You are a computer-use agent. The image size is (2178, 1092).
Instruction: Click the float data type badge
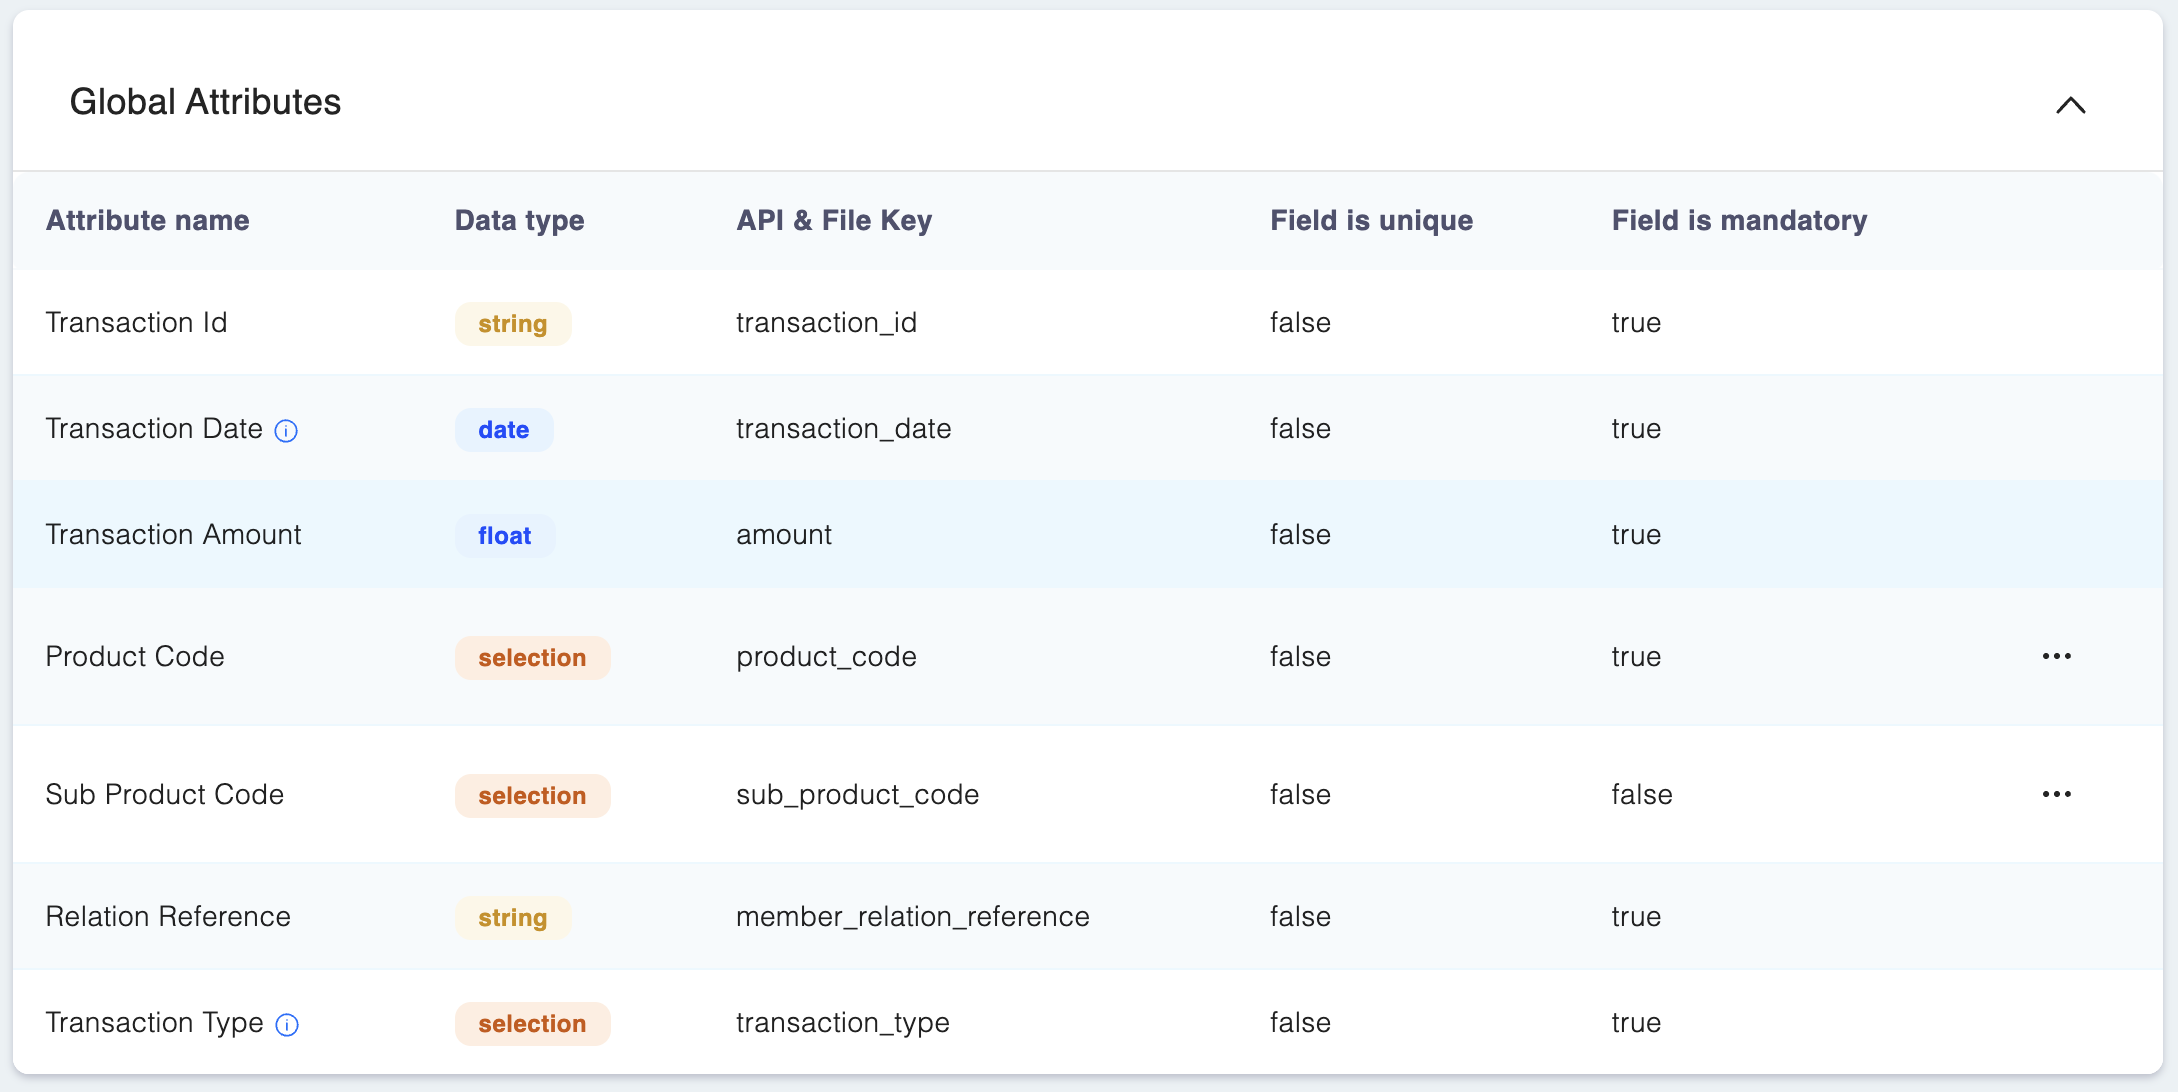pyautogui.click(x=504, y=536)
